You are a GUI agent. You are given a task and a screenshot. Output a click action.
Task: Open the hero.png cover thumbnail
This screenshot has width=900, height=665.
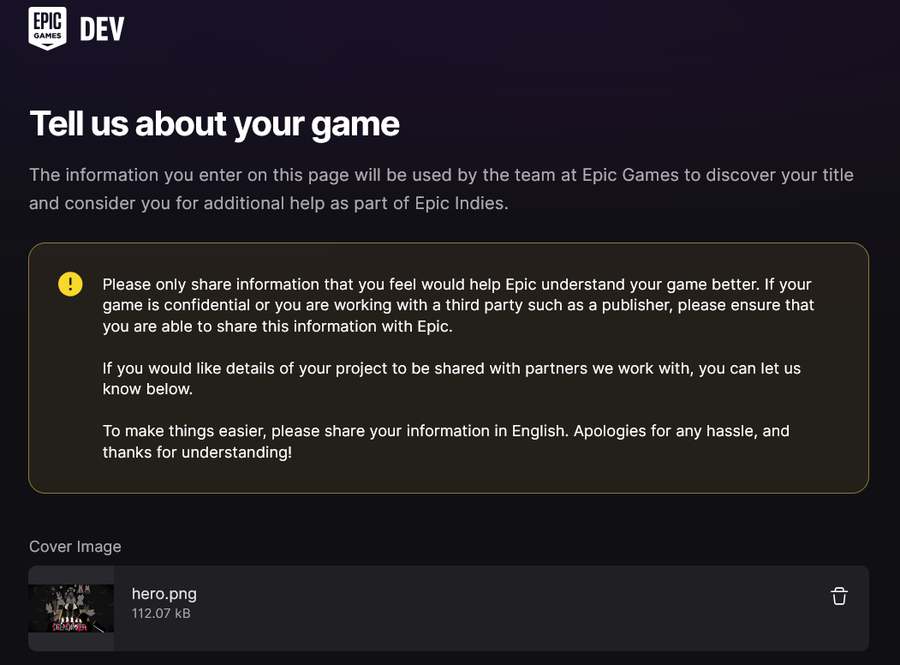point(71,608)
